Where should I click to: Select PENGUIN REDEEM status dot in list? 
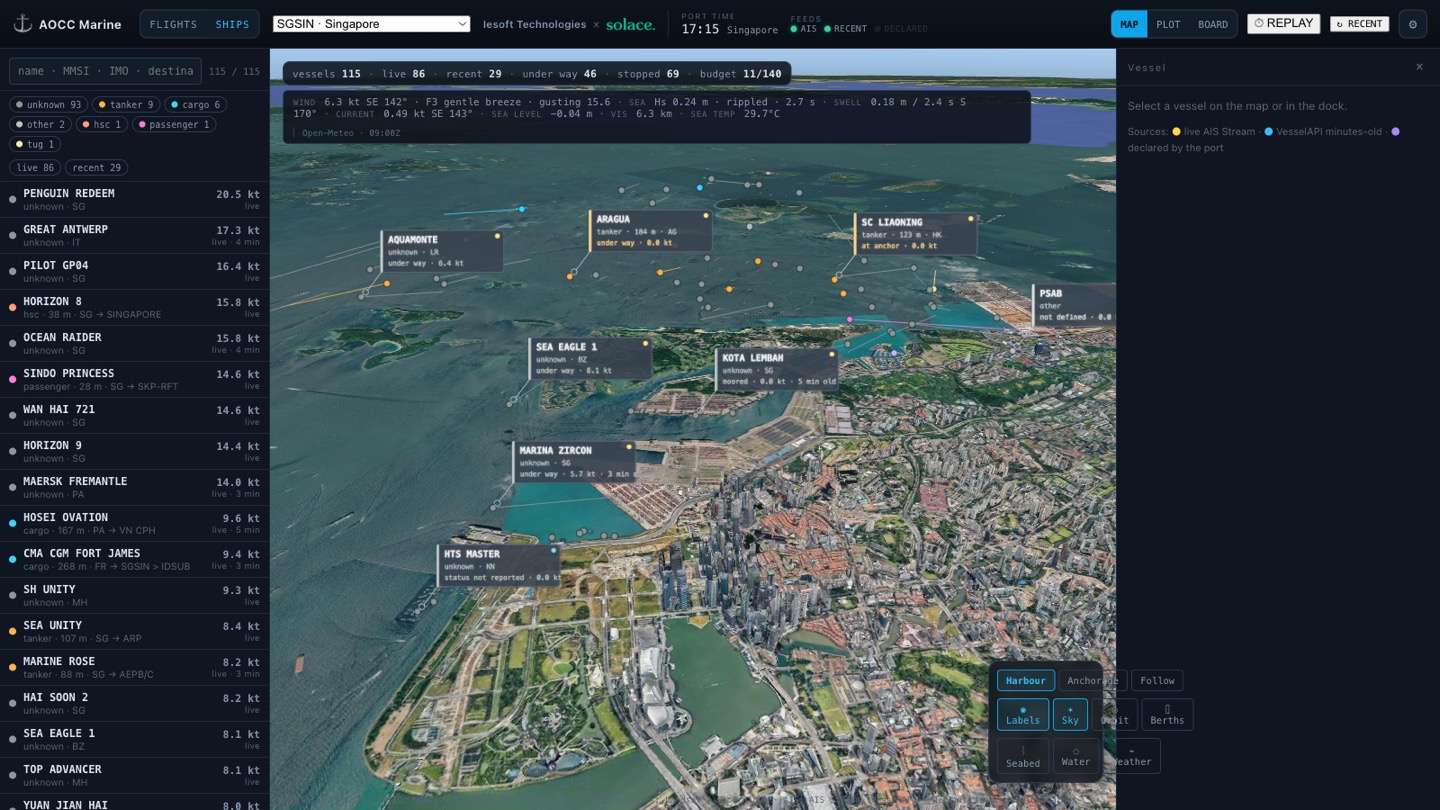click(x=12, y=200)
